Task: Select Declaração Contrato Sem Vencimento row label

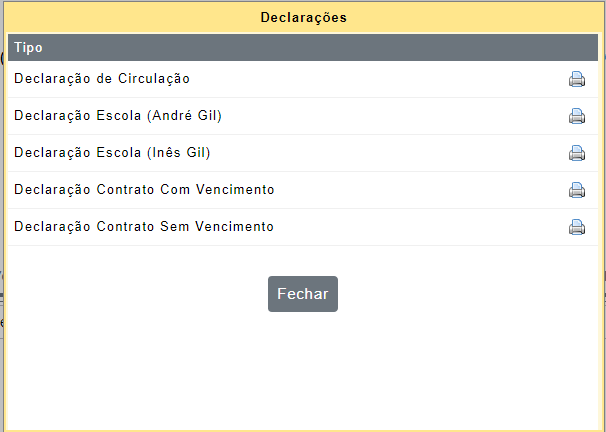Action: [x=144, y=226]
